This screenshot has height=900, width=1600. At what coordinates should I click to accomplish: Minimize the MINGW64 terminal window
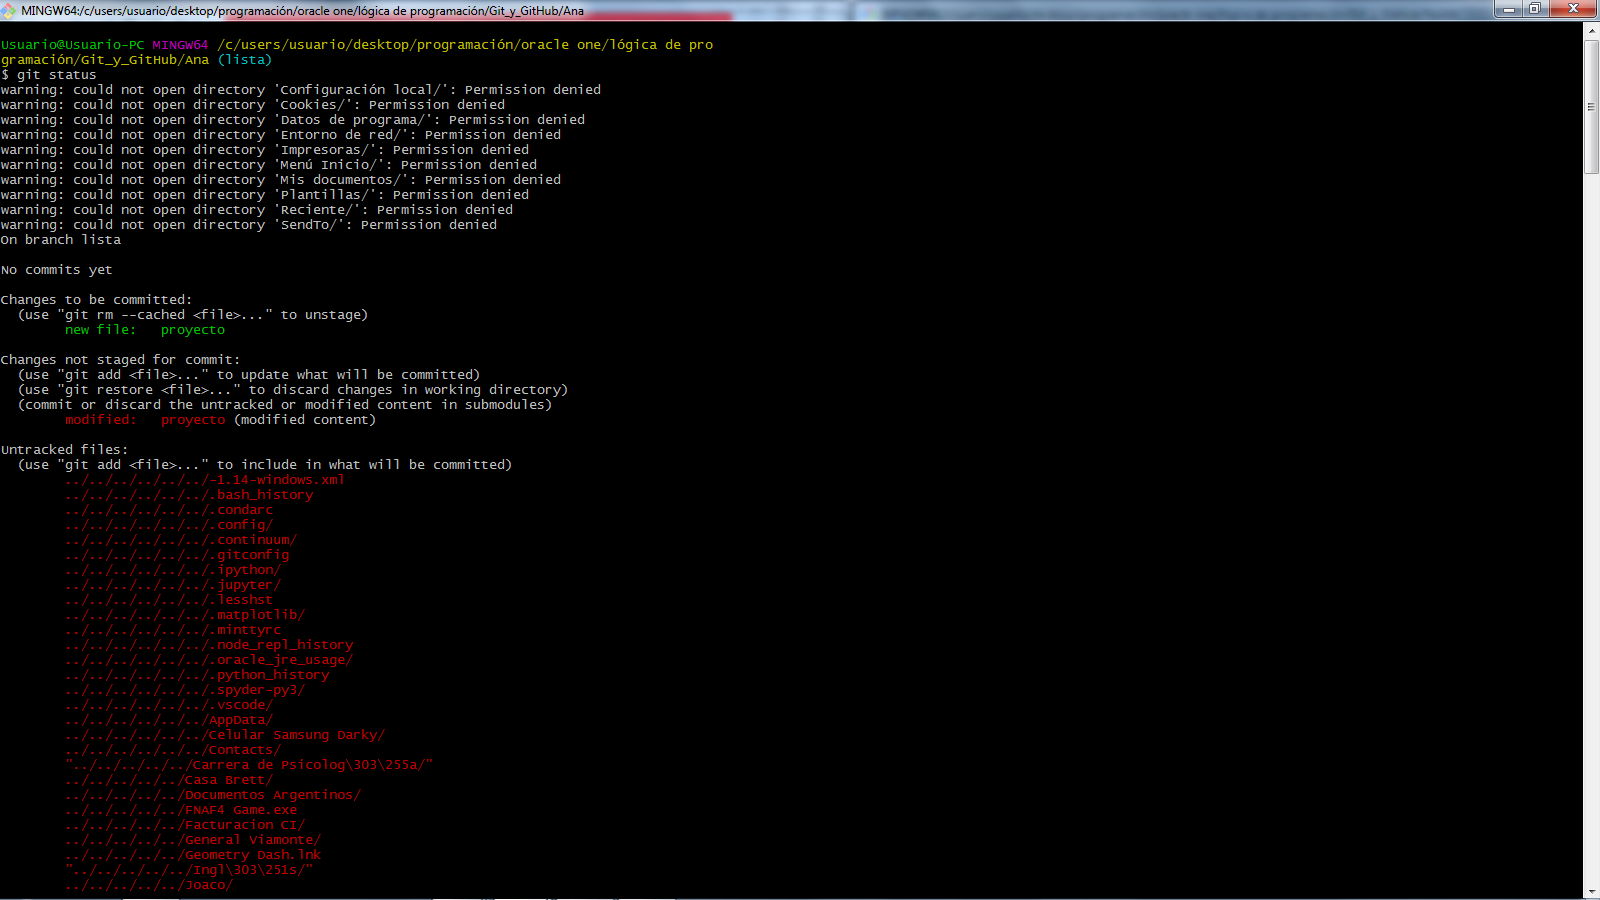pyautogui.click(x=1508, y=9)
